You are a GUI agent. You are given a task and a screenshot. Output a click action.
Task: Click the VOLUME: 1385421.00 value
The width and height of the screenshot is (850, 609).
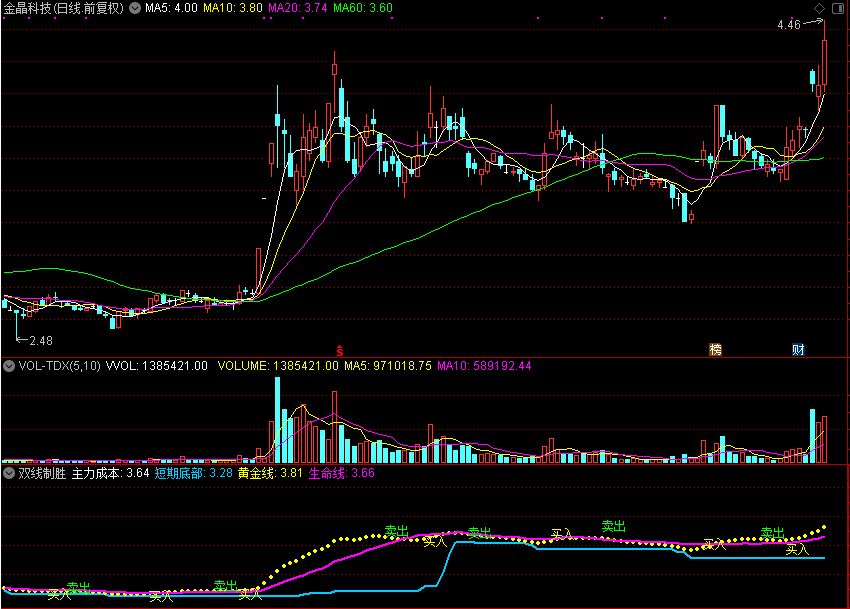coord(278,366)
